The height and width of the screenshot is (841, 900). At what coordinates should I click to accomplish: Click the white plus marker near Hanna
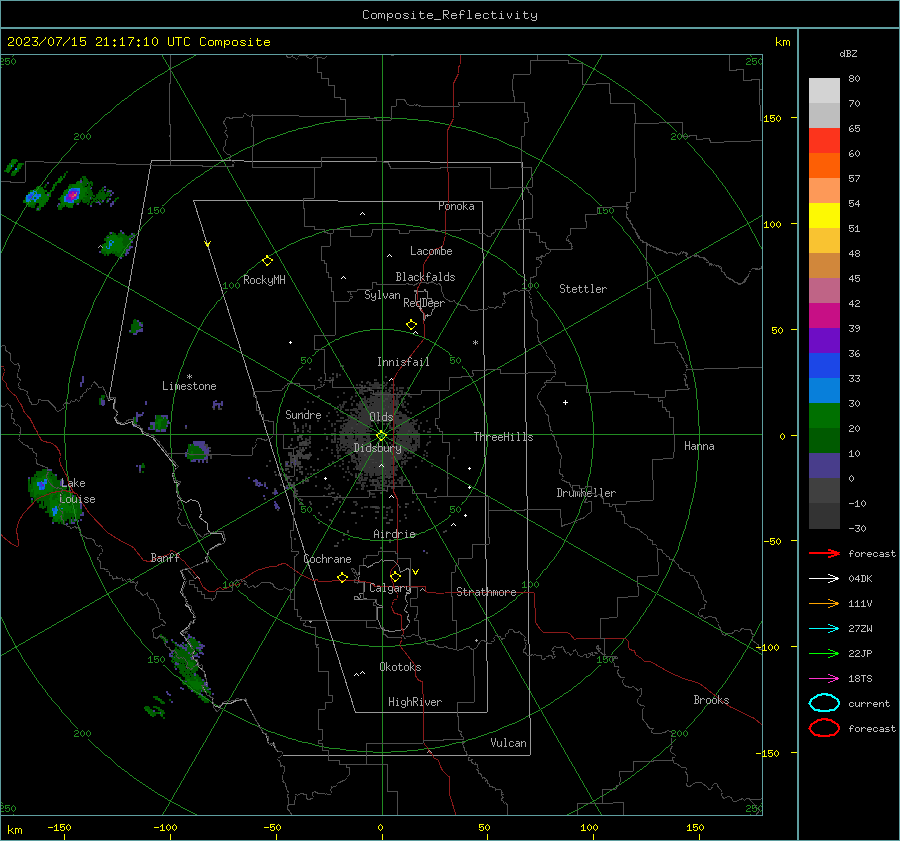(565, 402)
